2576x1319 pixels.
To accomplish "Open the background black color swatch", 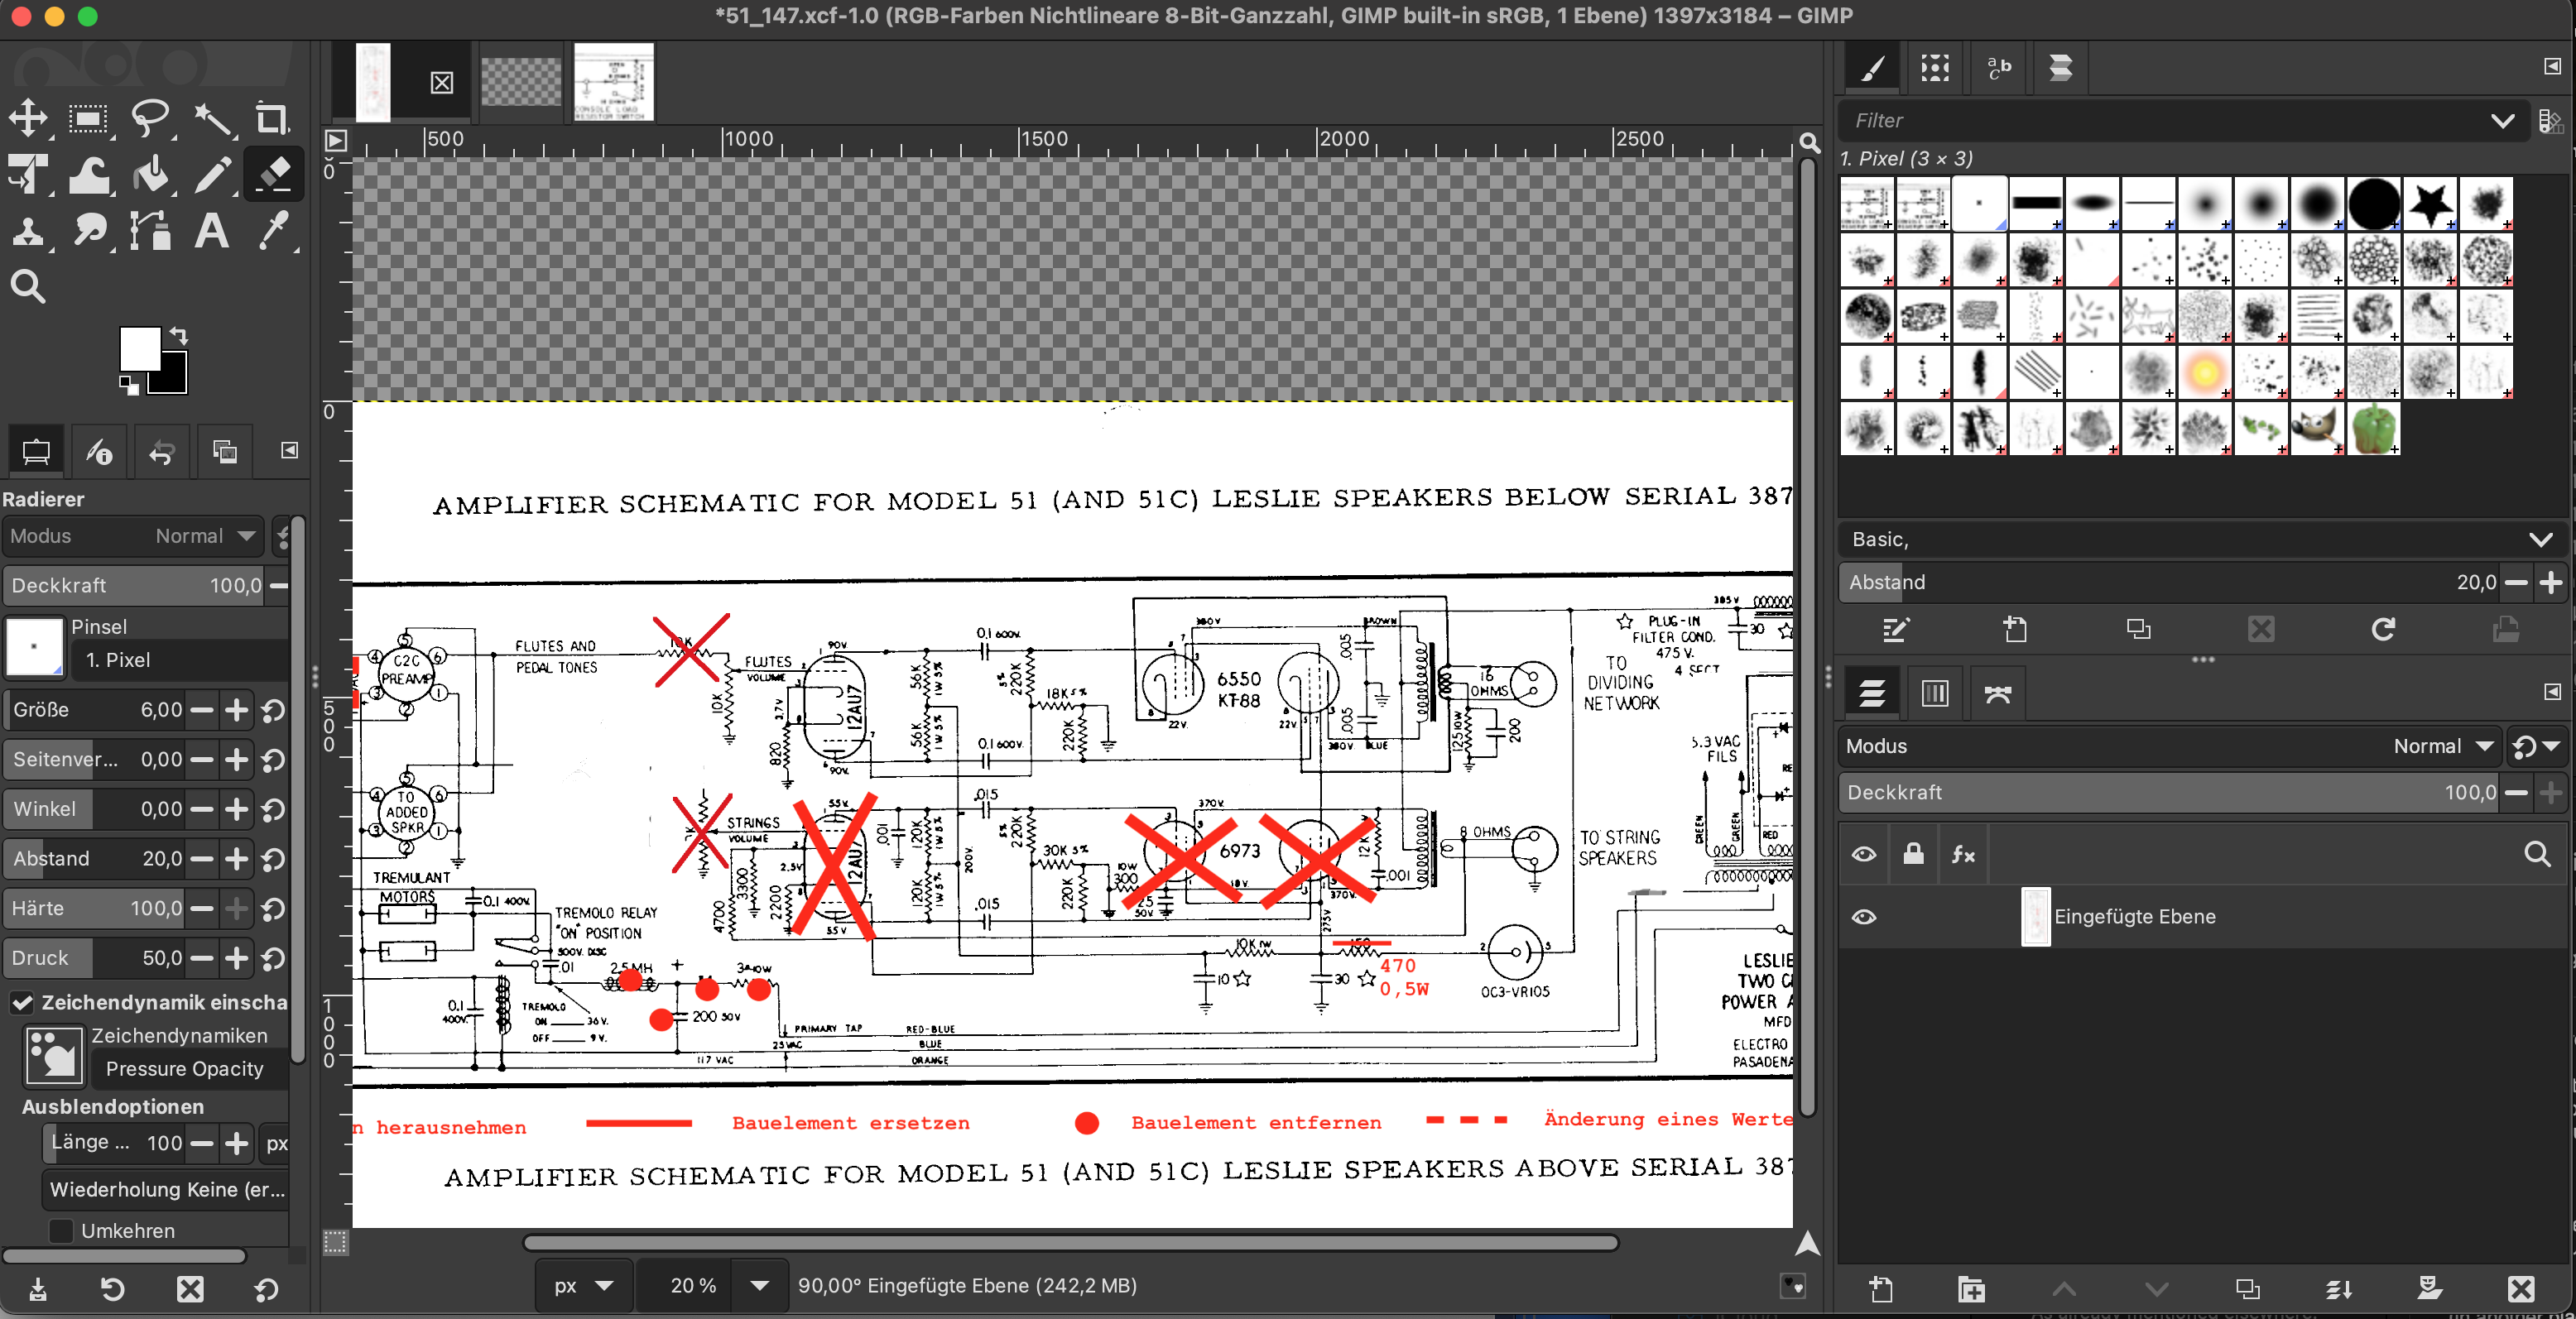I will (x=173, y=378).
